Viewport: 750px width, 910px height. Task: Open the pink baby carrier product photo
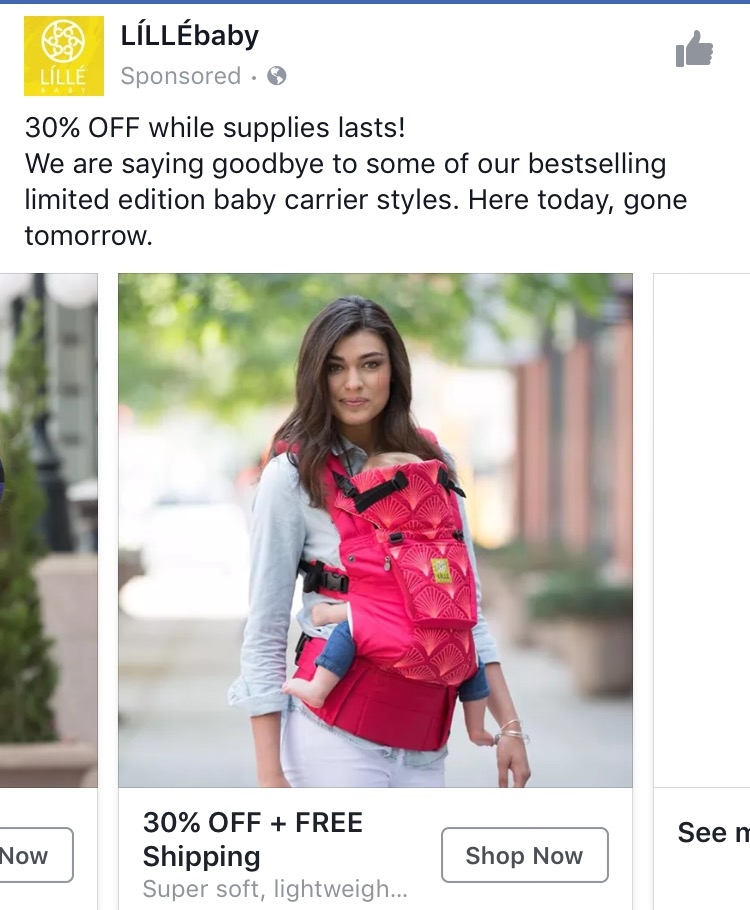(375, 530)
